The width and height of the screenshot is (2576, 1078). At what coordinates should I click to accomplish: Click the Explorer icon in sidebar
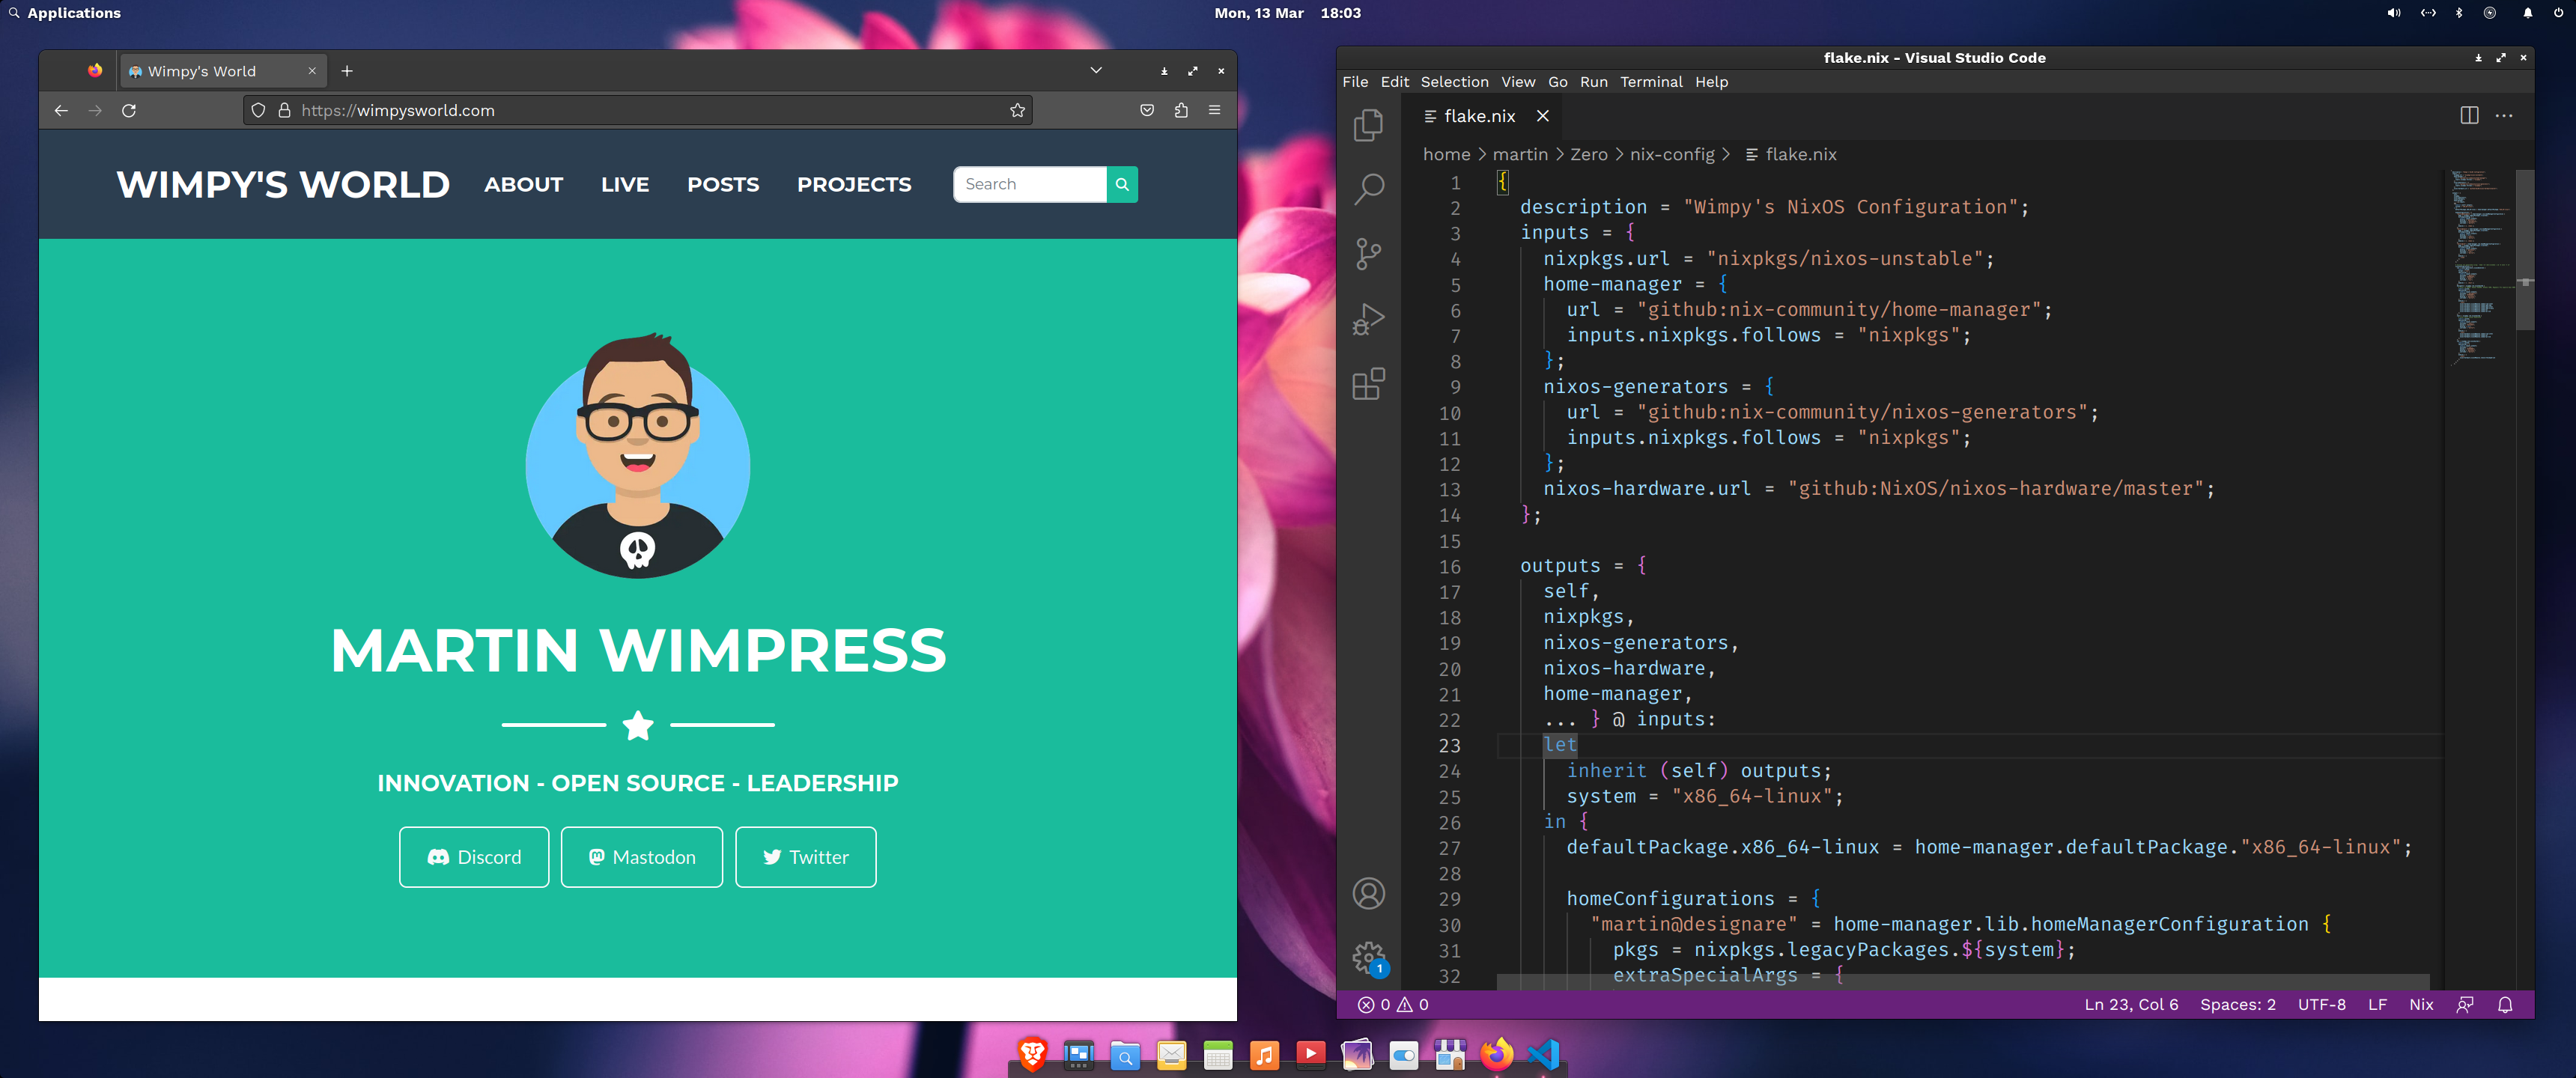[x=1370, y=125]
